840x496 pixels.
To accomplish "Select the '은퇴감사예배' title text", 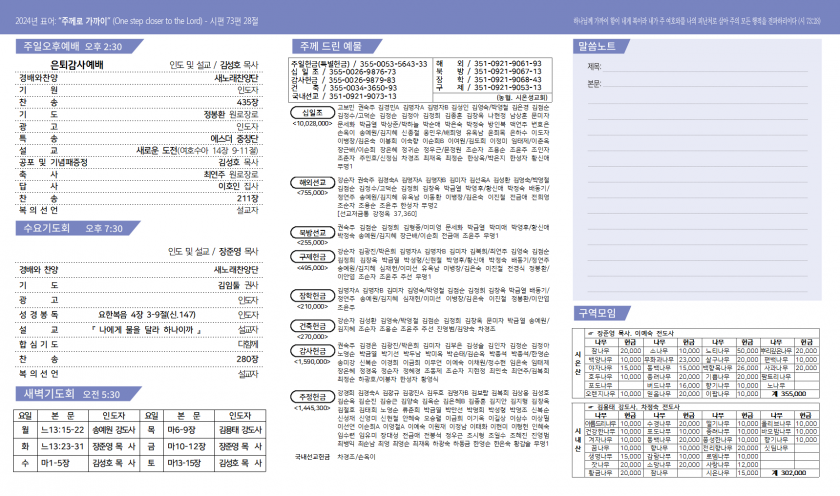I will coord(77,65).
